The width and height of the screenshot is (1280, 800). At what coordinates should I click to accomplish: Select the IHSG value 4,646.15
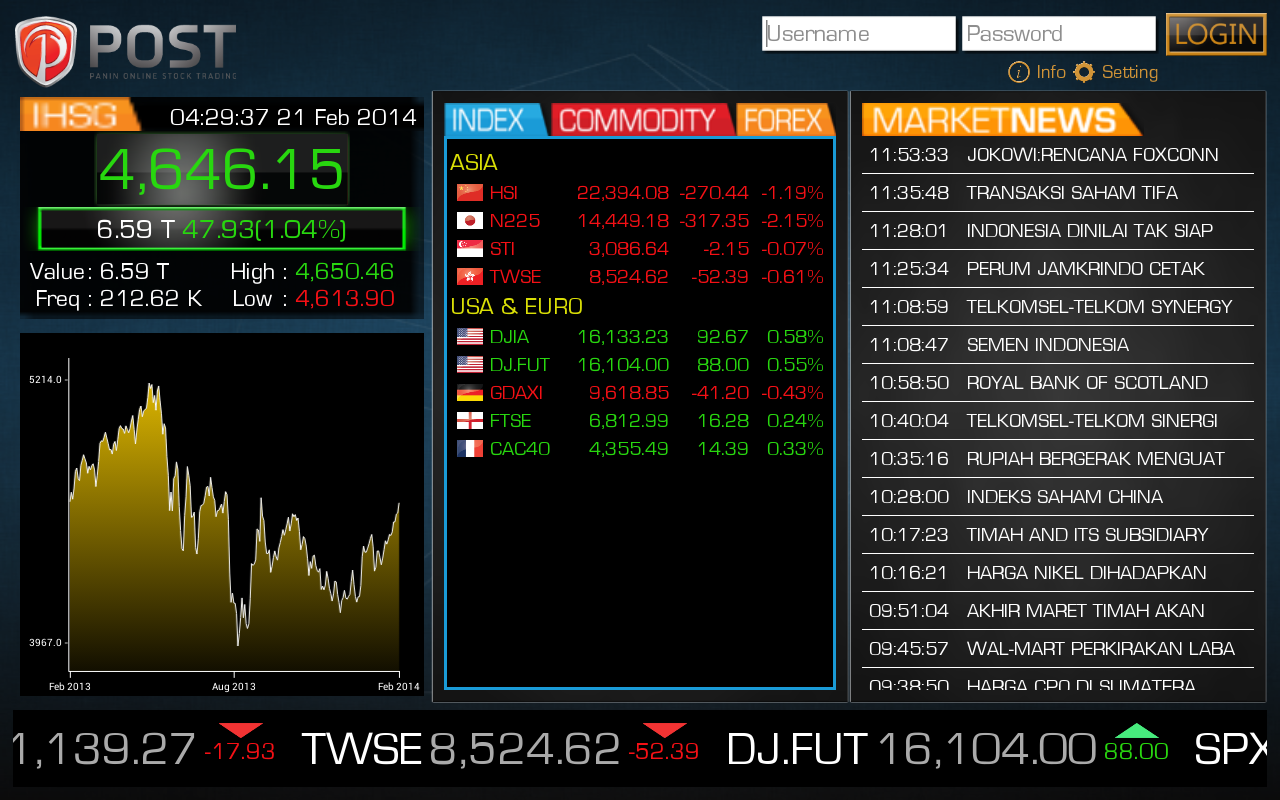(222, 169)
